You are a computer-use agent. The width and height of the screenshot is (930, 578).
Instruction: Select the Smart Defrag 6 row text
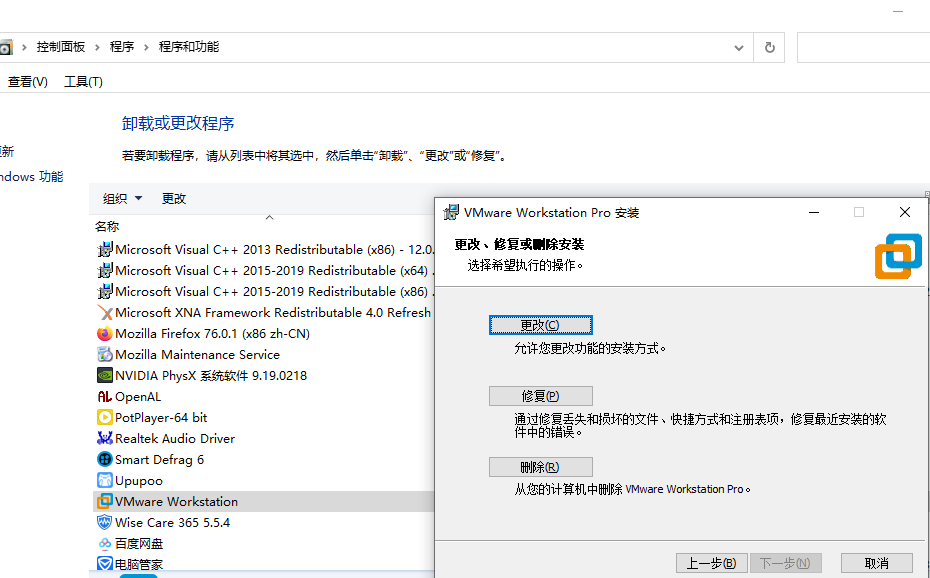(x=160, y=459)
